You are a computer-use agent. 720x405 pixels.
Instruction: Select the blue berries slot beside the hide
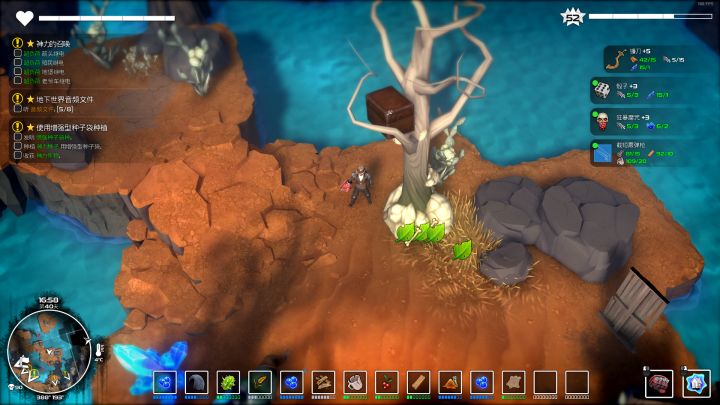tap(482, 382)
